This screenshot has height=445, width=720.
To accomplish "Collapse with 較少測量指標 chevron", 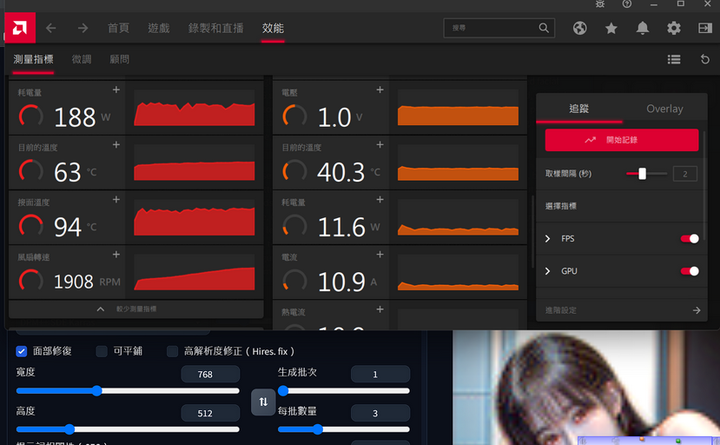I will [101, 309].
